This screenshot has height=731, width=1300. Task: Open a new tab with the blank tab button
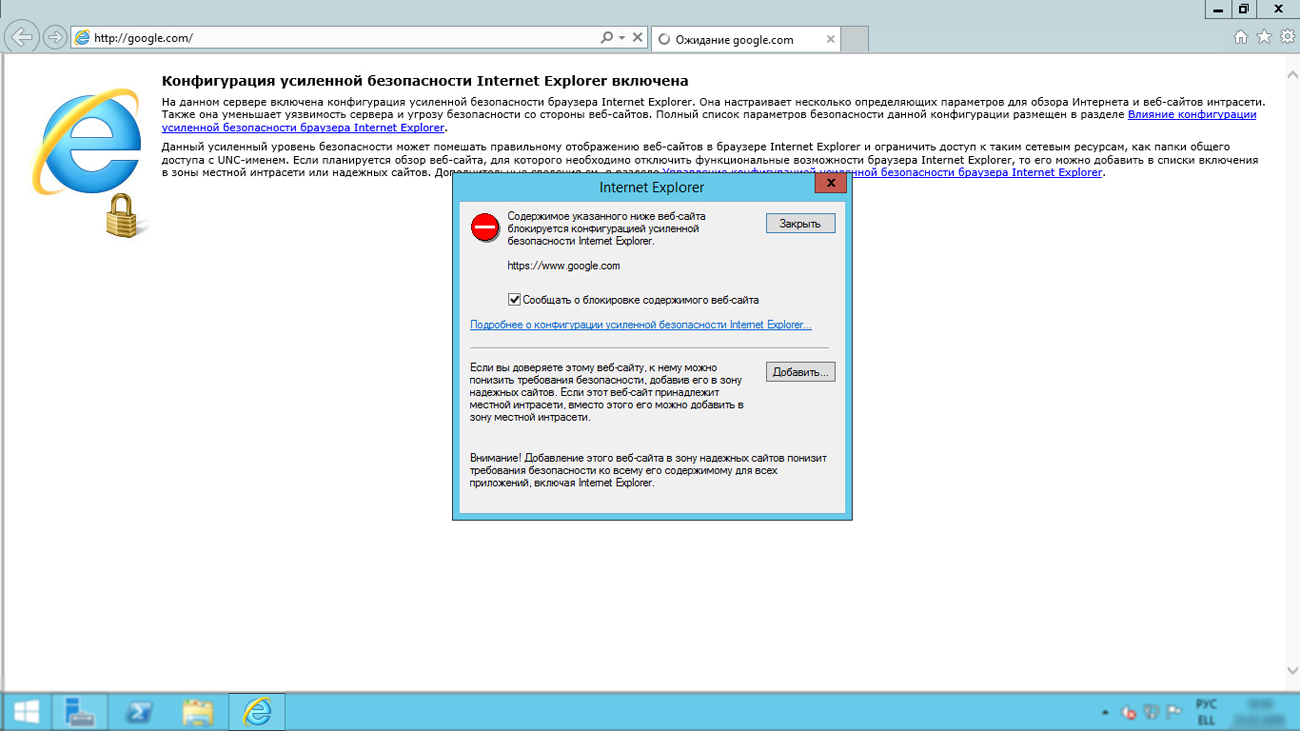click(x=855, y=39)
